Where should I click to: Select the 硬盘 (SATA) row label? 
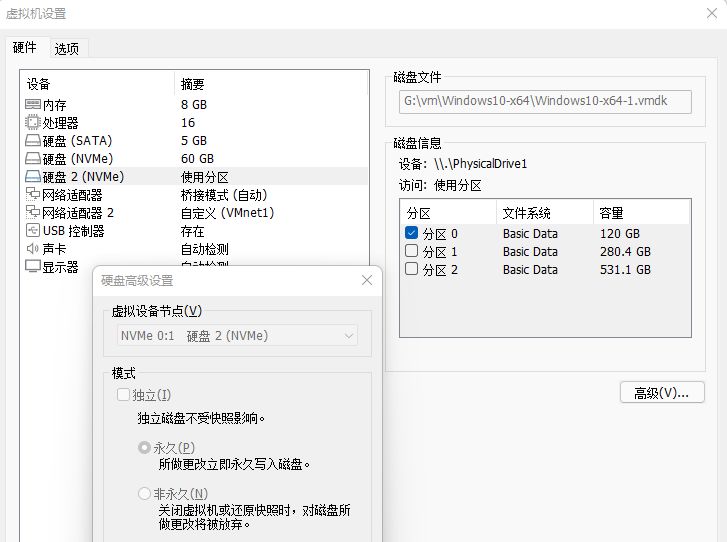(77, 141)
